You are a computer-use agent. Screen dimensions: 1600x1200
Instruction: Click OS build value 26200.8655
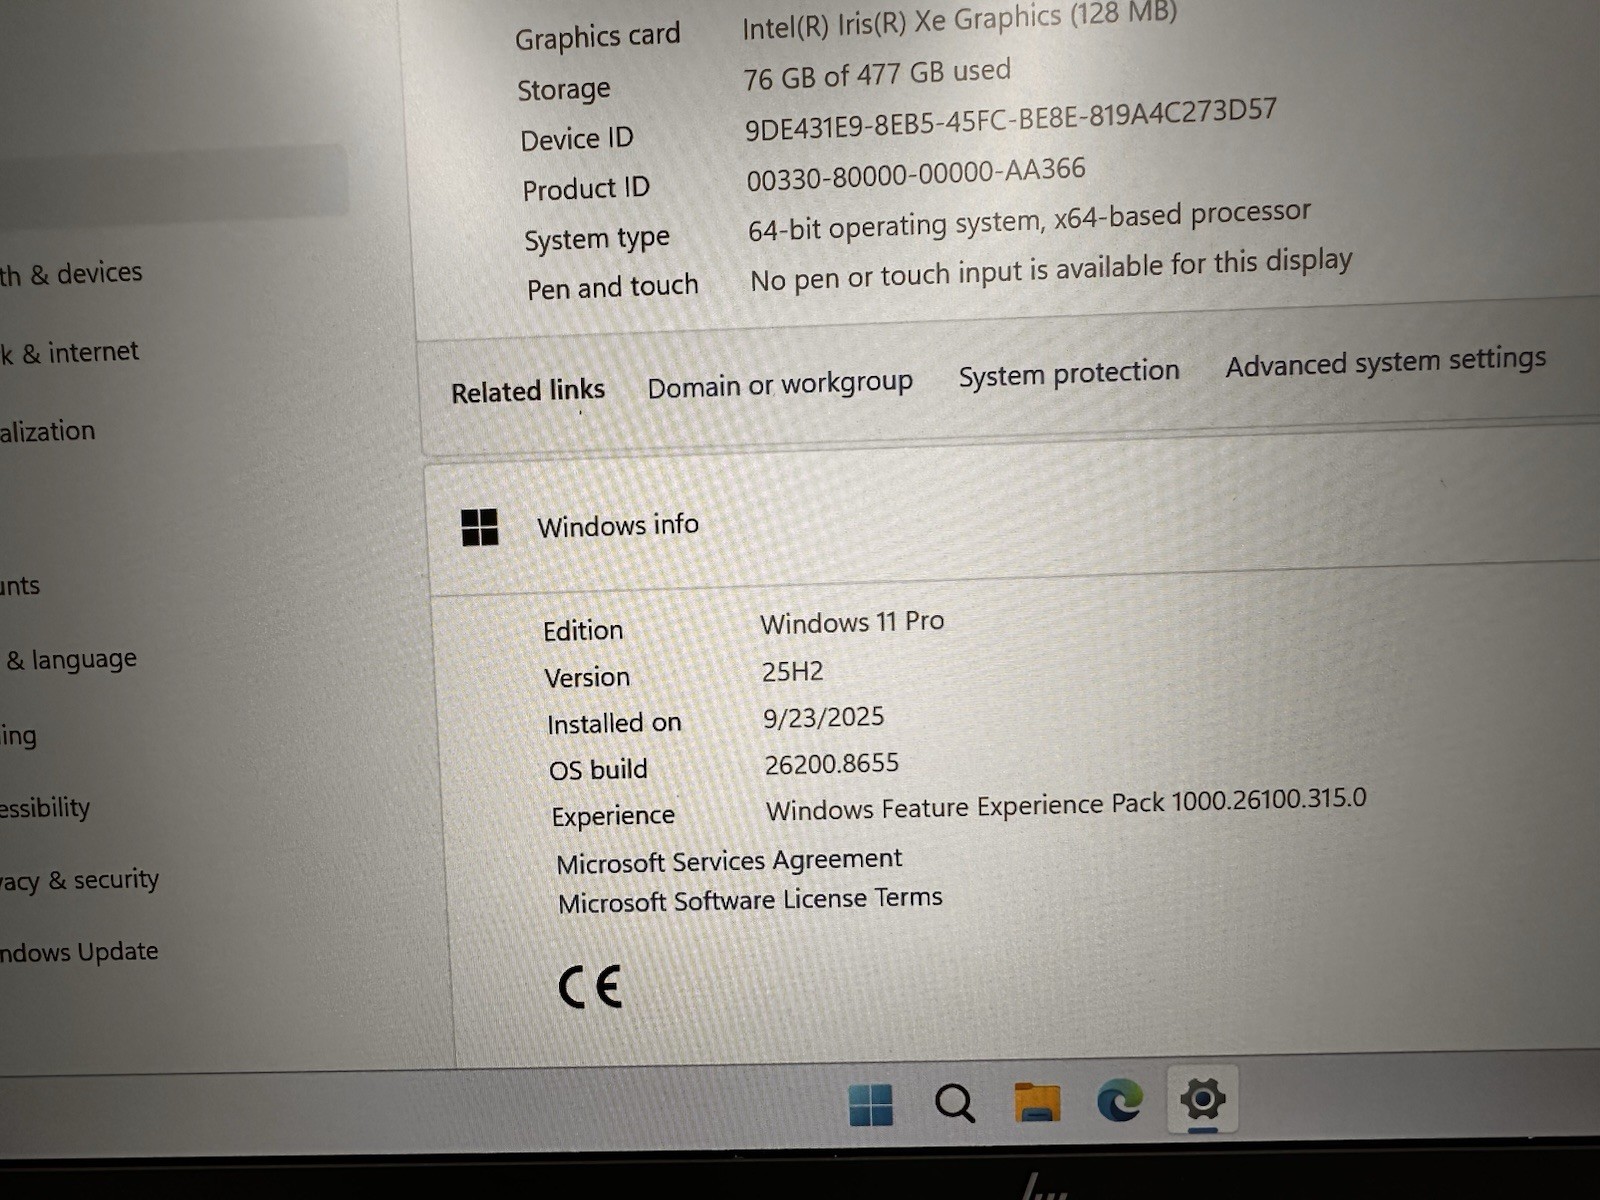[831, 765]
